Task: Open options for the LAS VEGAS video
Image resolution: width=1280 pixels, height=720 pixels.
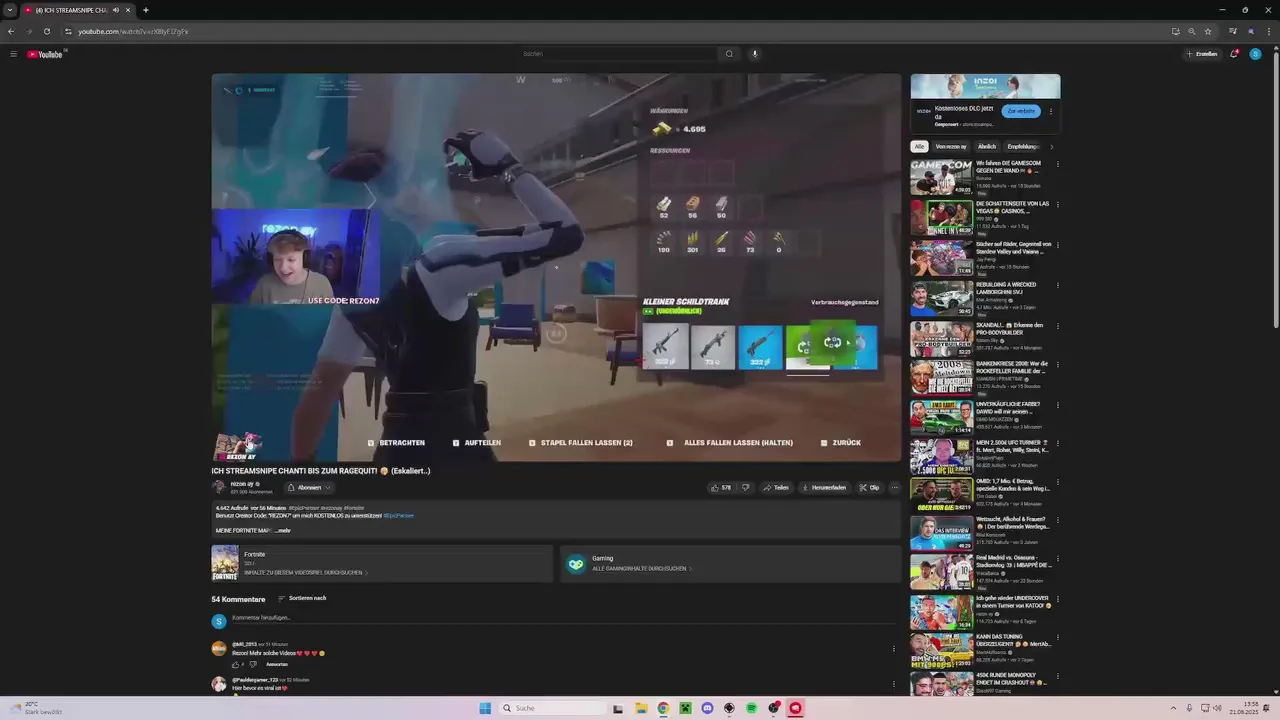Action: click(1057, 204)
